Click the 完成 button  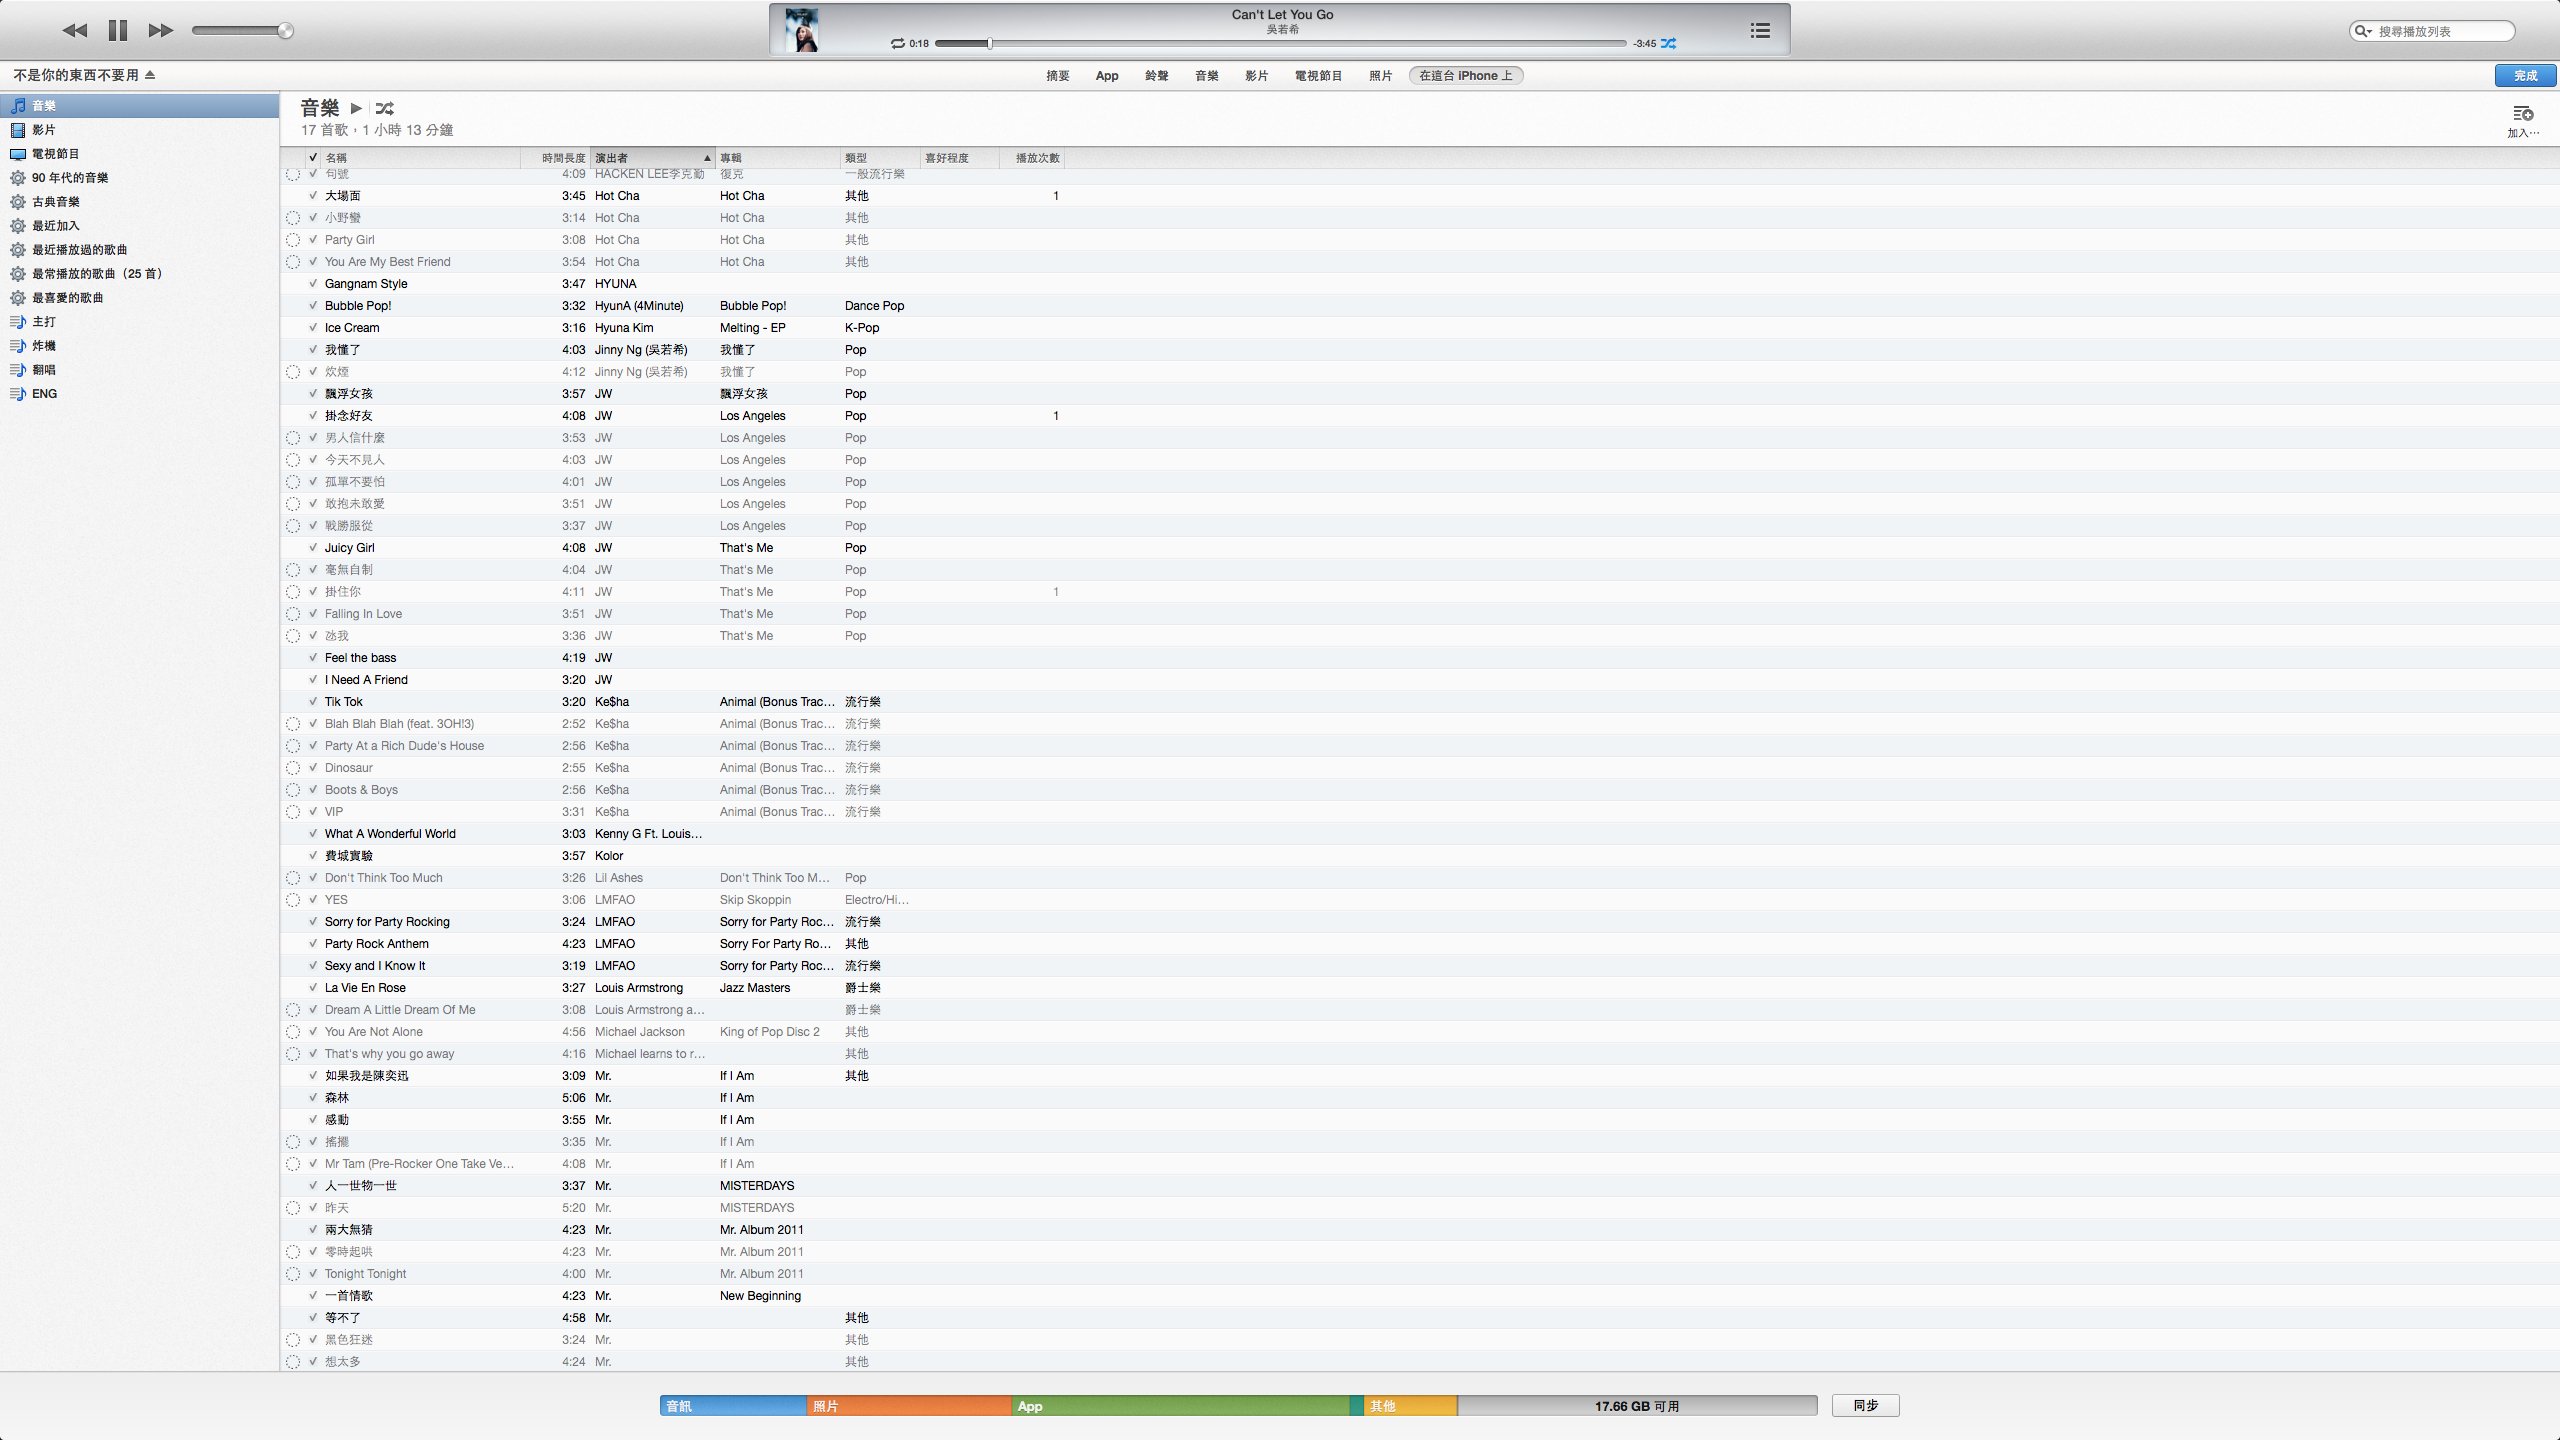click(2526, 76)
